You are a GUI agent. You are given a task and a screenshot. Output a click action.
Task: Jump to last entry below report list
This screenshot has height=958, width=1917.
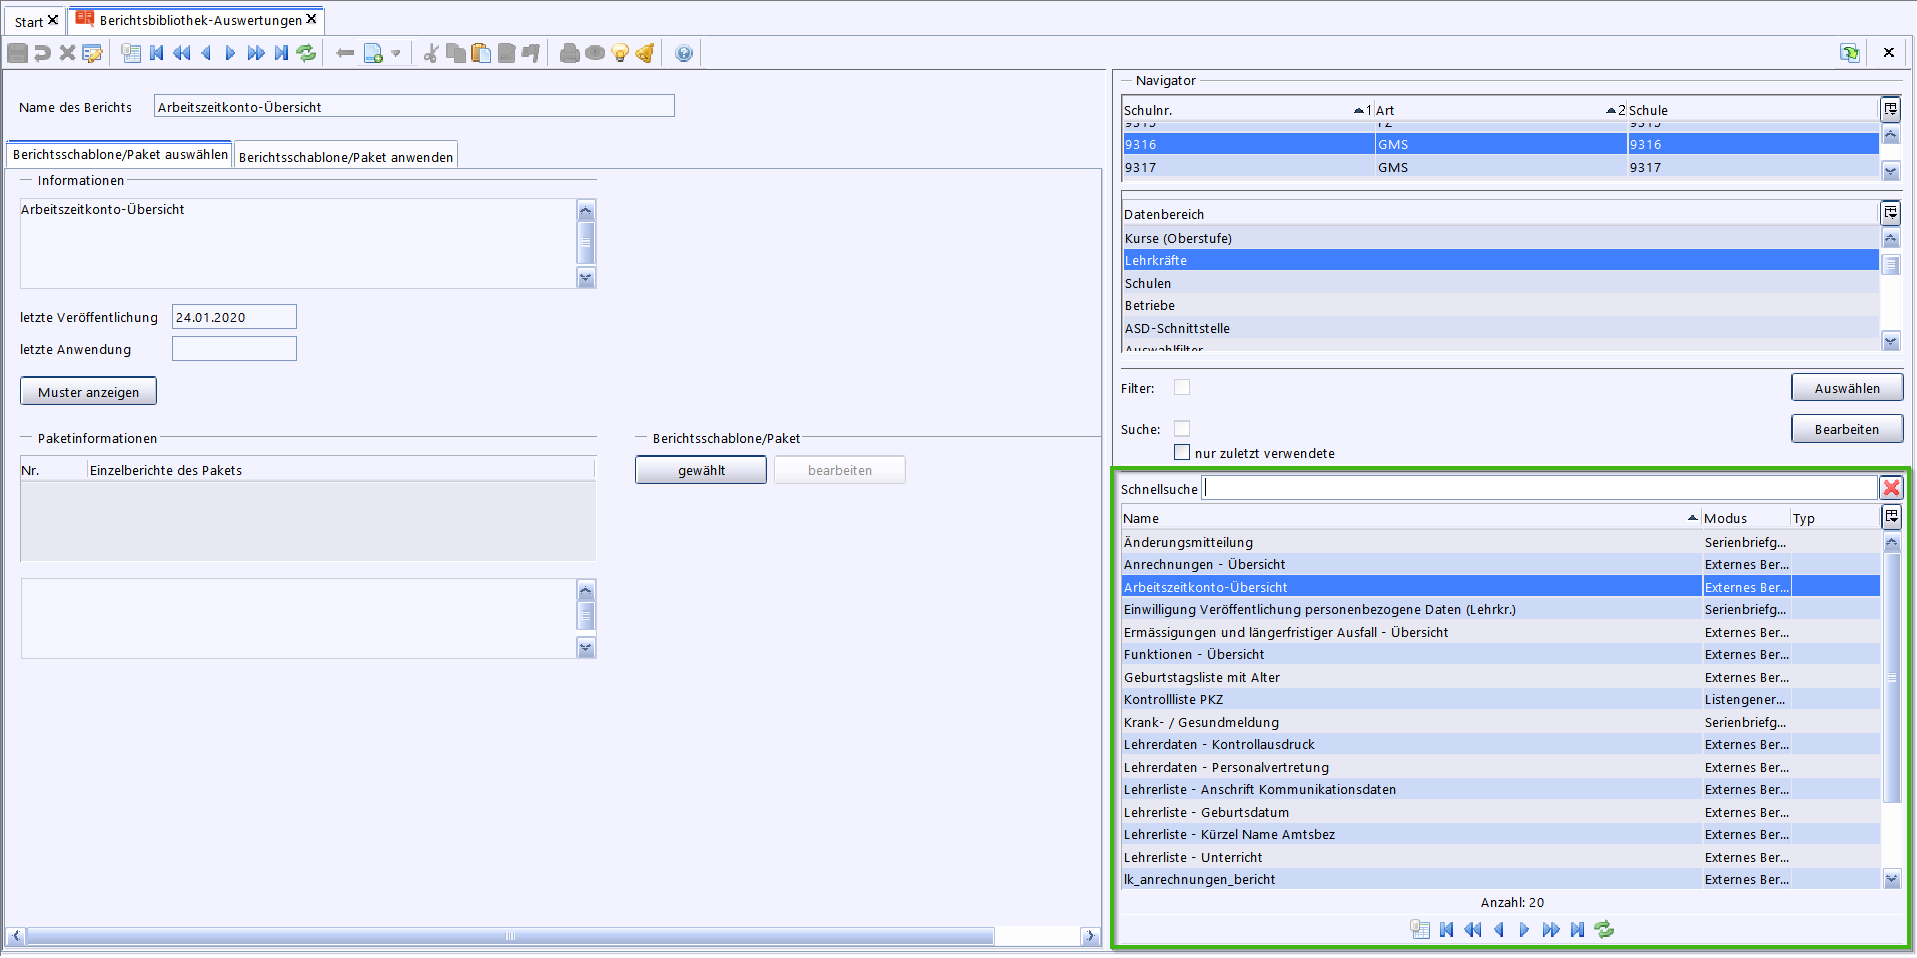[x=1577, y=929]
